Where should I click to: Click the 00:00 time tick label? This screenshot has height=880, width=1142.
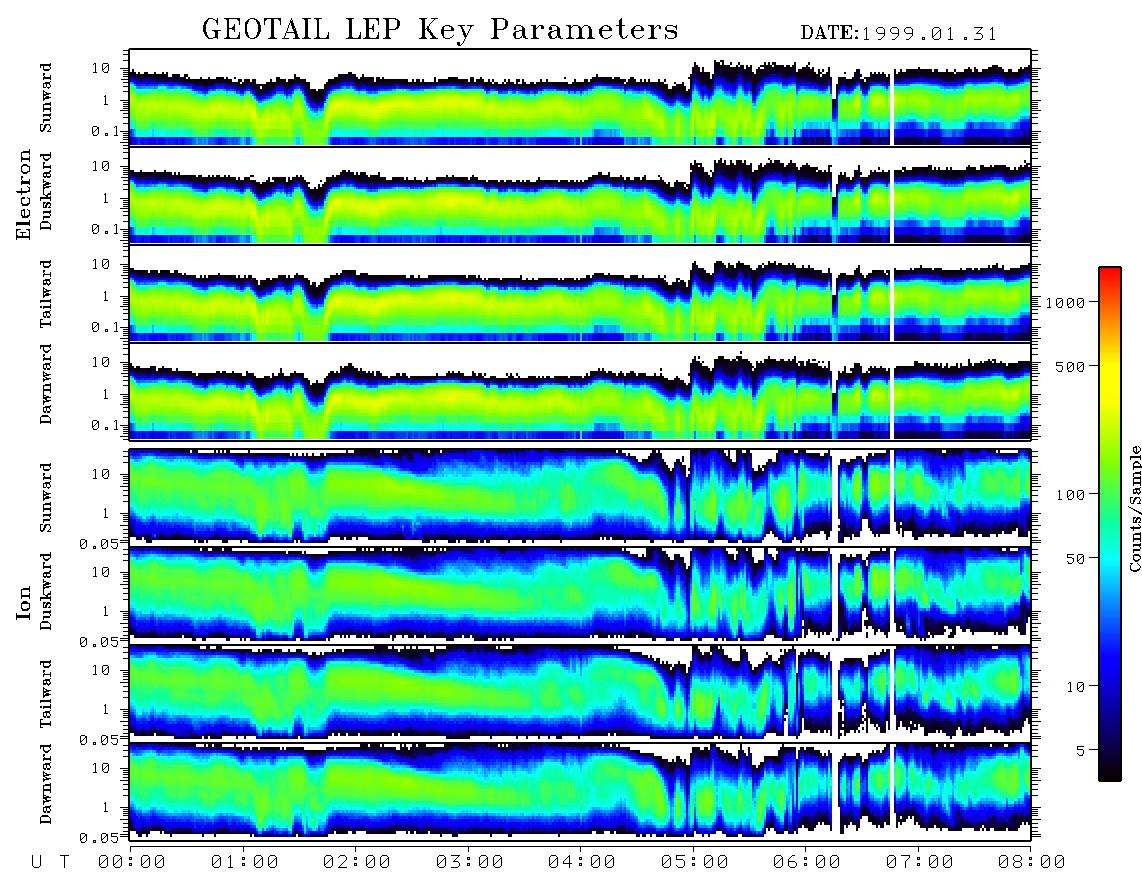pos(131,862)
